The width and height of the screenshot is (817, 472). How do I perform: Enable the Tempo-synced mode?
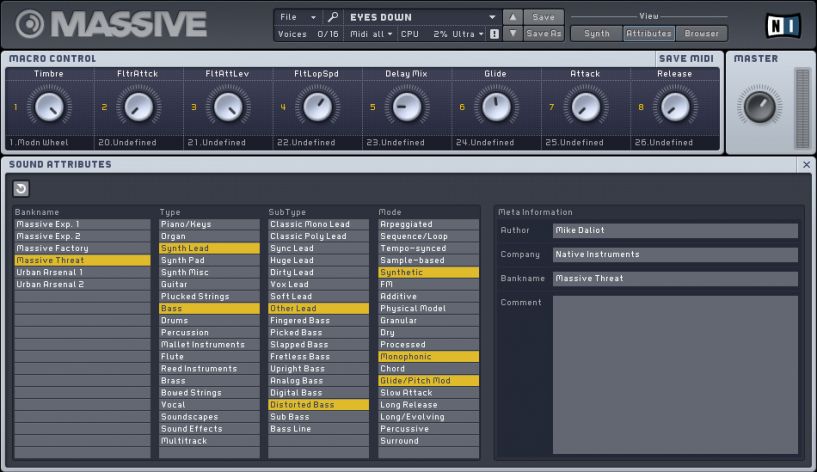click(x=429, y=249)
